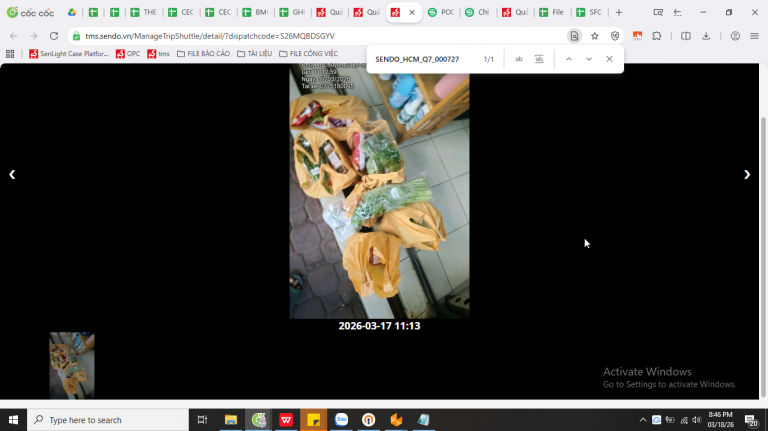Go to previous find result

[x=569, y=59]
